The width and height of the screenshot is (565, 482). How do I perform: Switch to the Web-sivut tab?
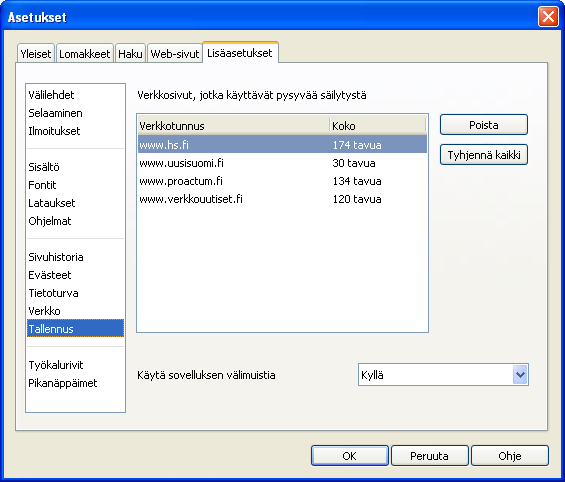point(175,54)
